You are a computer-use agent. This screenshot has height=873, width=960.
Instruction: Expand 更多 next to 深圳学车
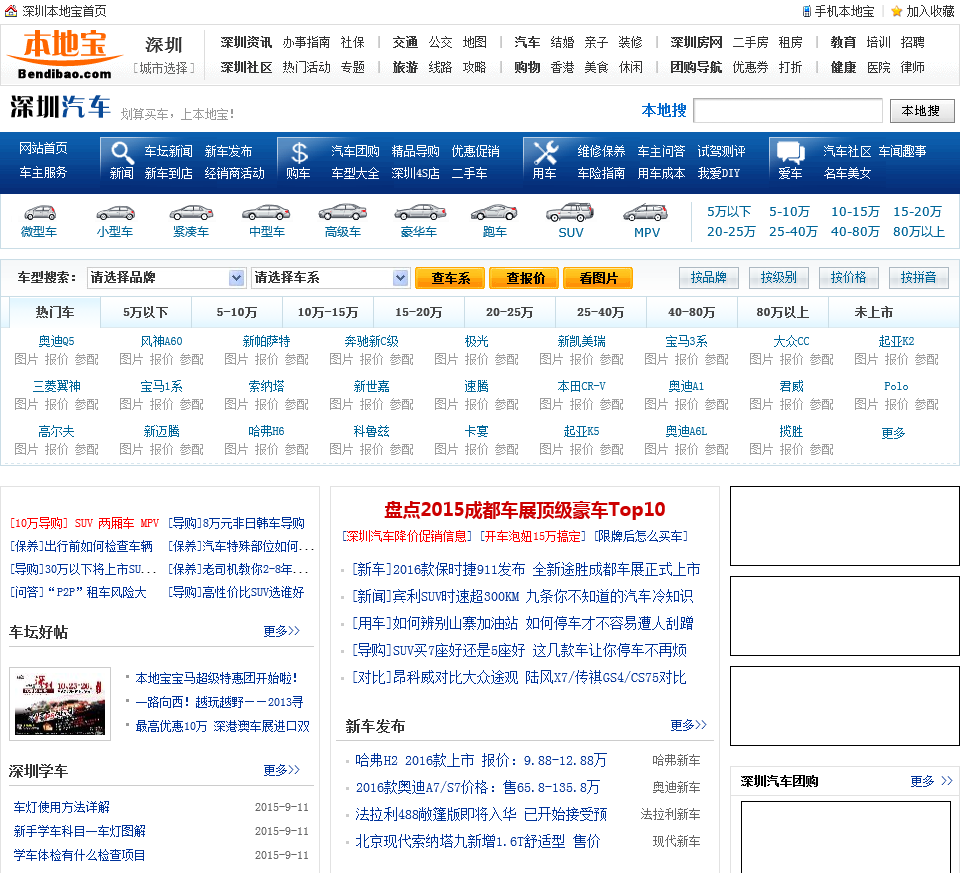pyautogui.click(x=282, y=770)
